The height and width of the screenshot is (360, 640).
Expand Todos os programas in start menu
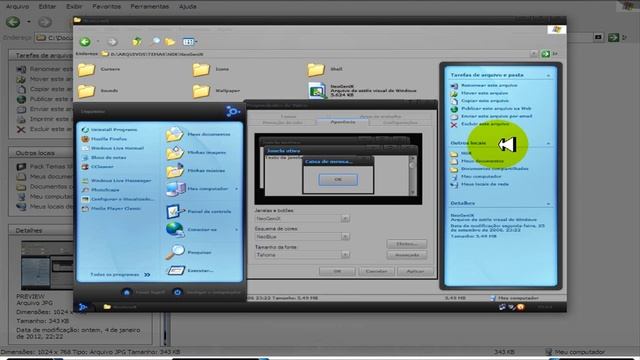[120, 275]
